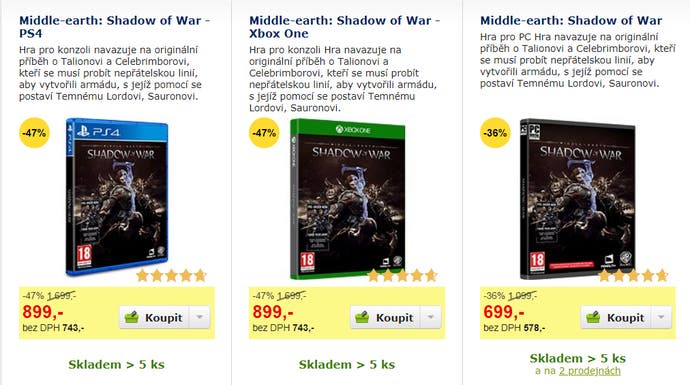Click Skladem > 5 ks under PS4 version

(116, 365)
